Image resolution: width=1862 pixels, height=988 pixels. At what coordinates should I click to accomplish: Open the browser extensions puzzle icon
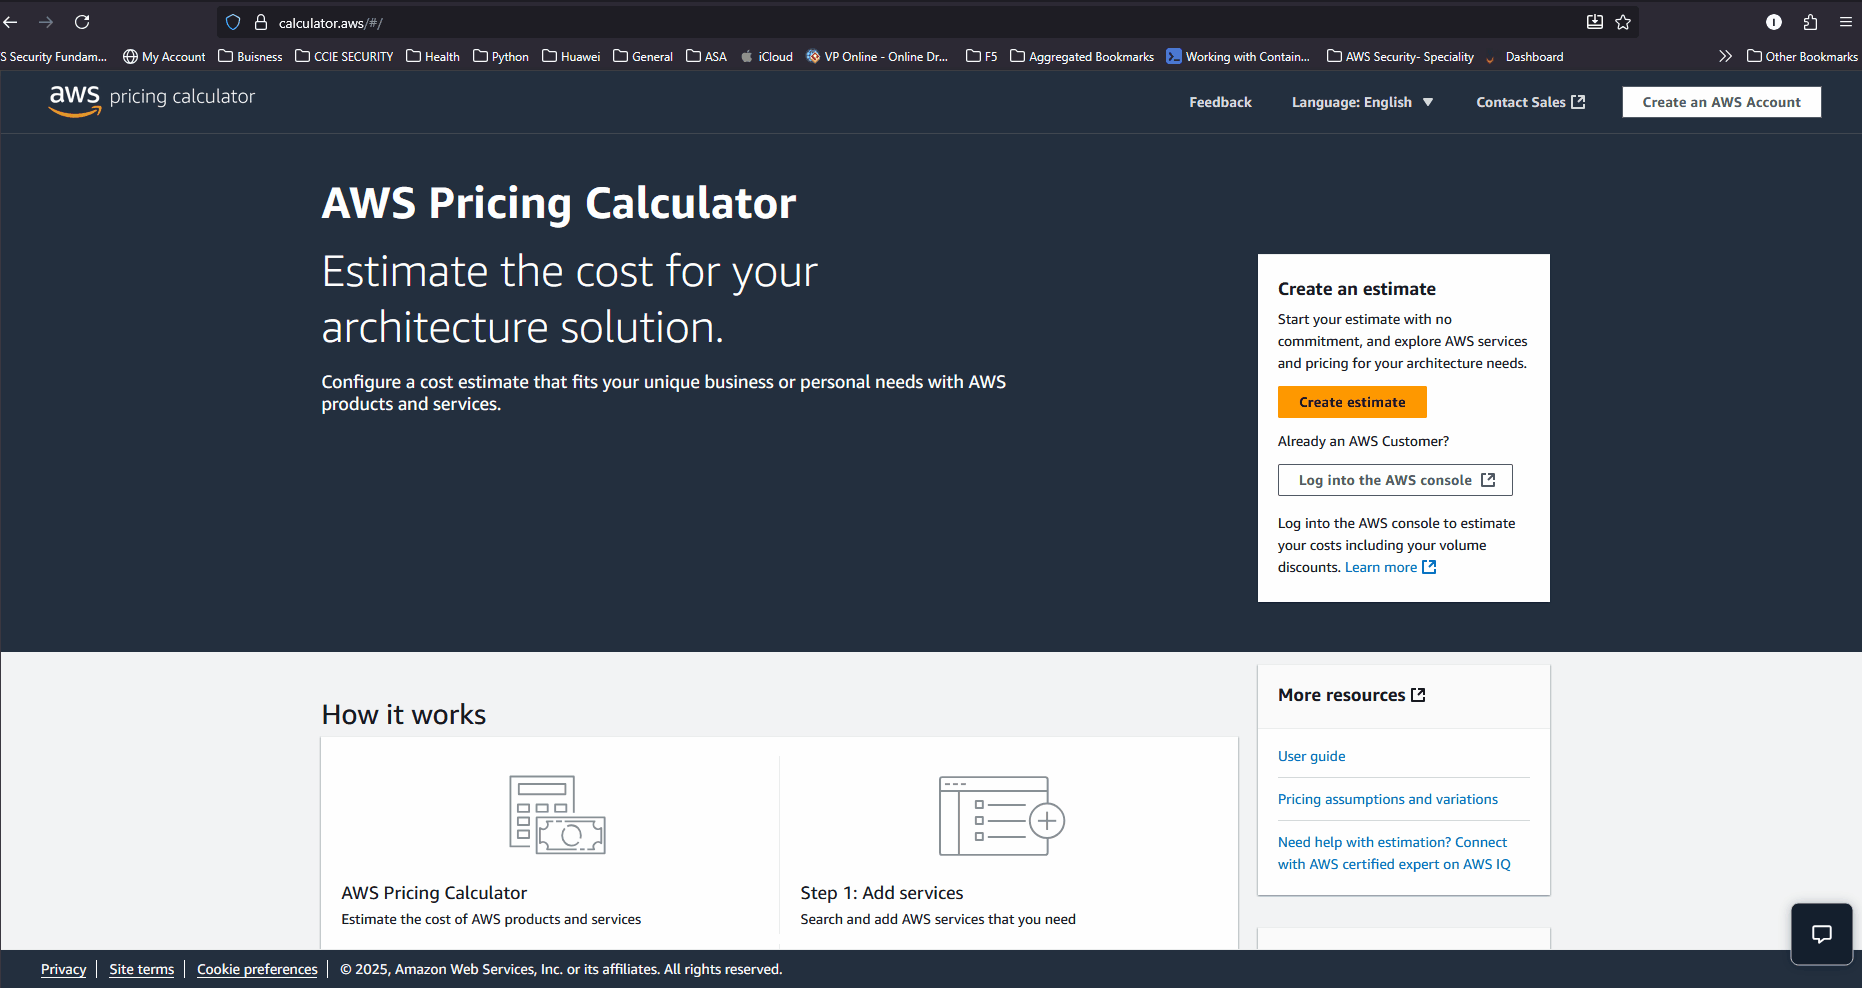pyautogui.click(x=1810, y=22)
